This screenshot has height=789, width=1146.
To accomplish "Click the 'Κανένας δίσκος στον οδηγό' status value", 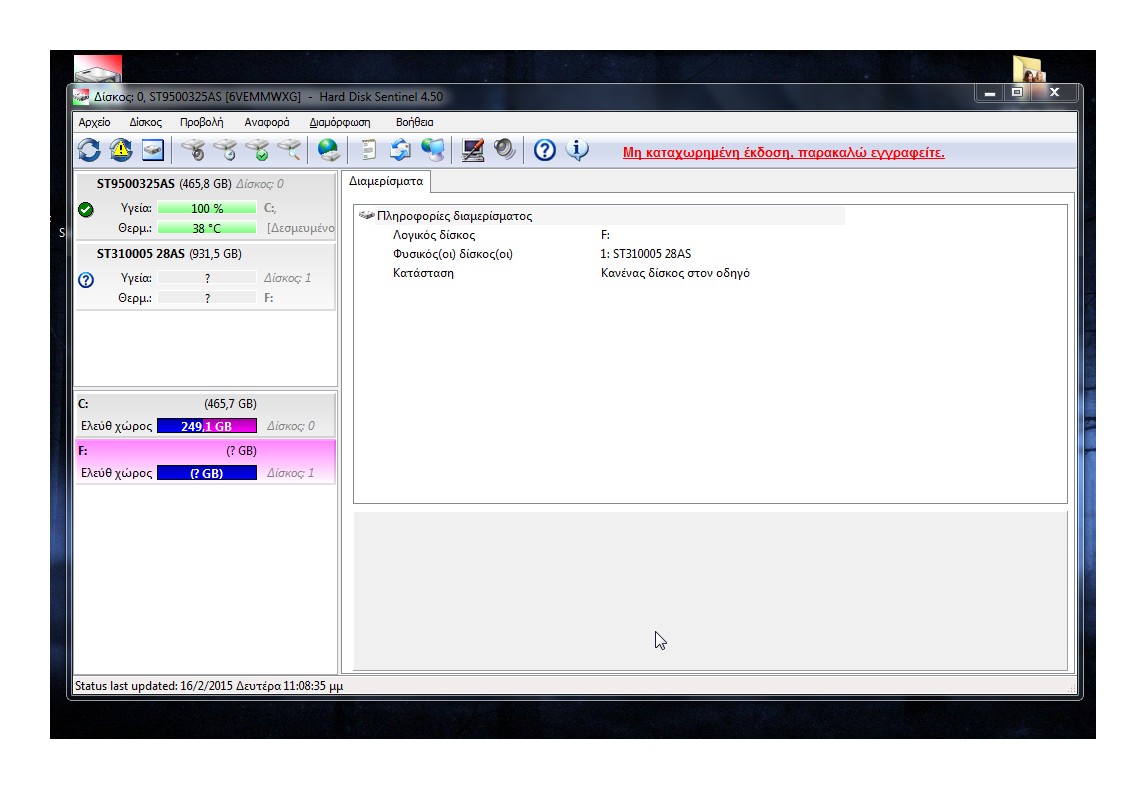I will click(675, 272).
